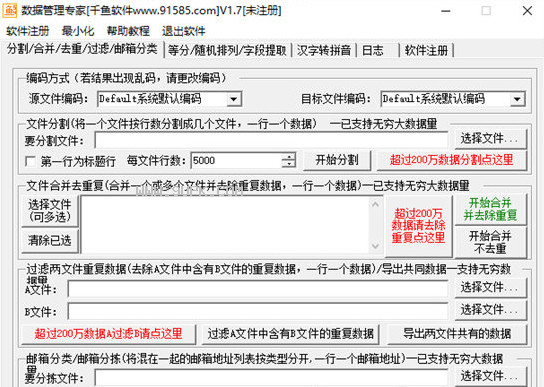
Task: Click the 退出软件 menu item
Action: tap(184, 31)
